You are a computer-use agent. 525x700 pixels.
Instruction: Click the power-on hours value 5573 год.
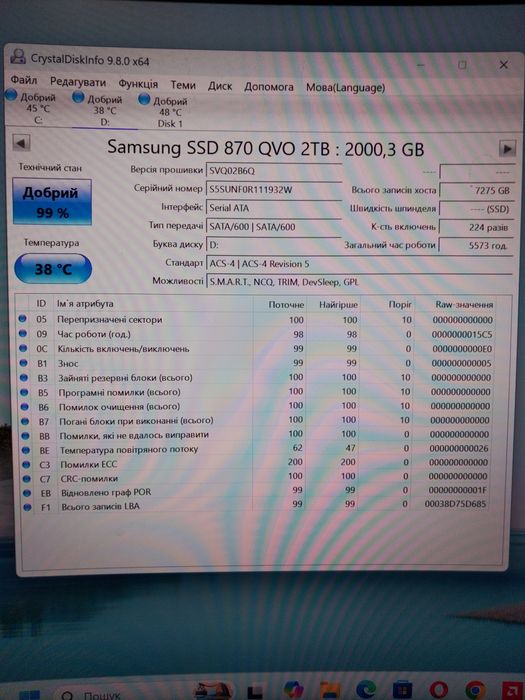pos(476,246)
